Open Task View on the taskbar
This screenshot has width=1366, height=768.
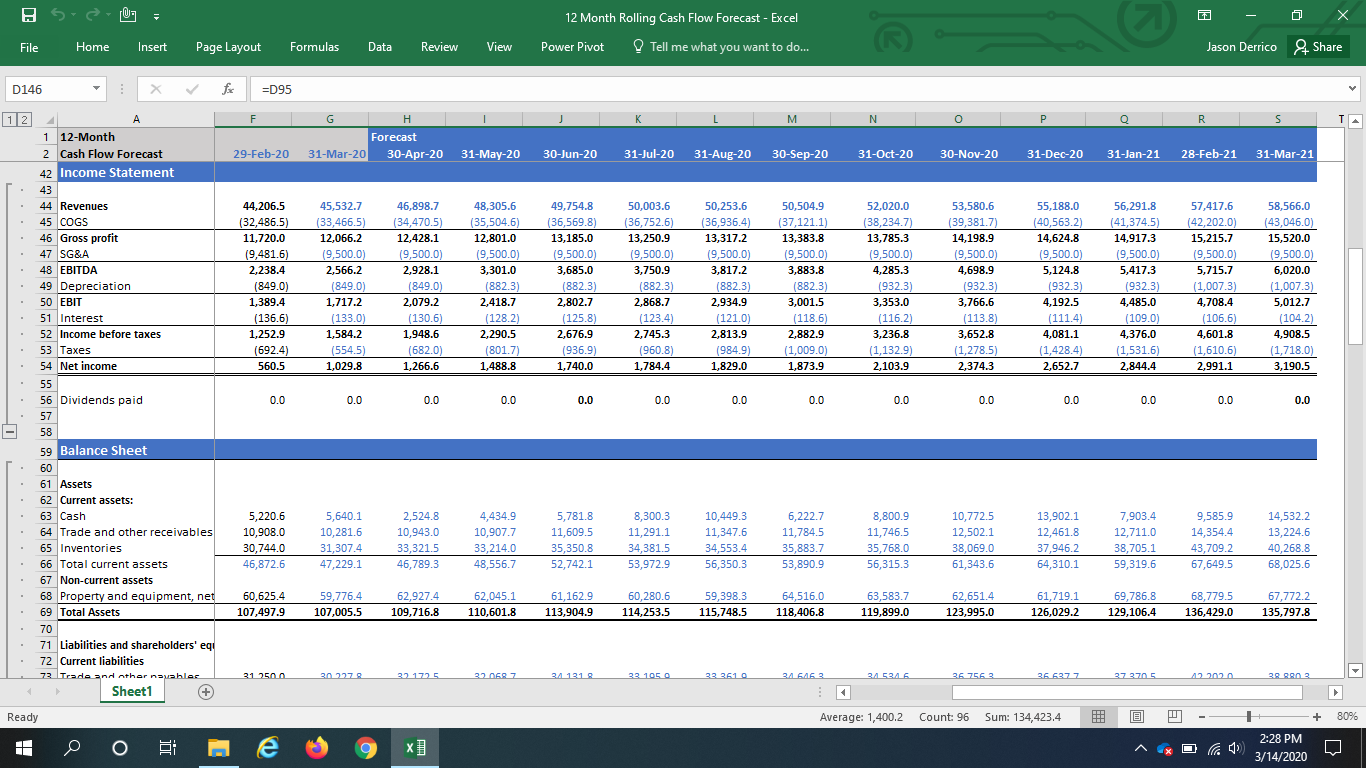coord(167,748)
